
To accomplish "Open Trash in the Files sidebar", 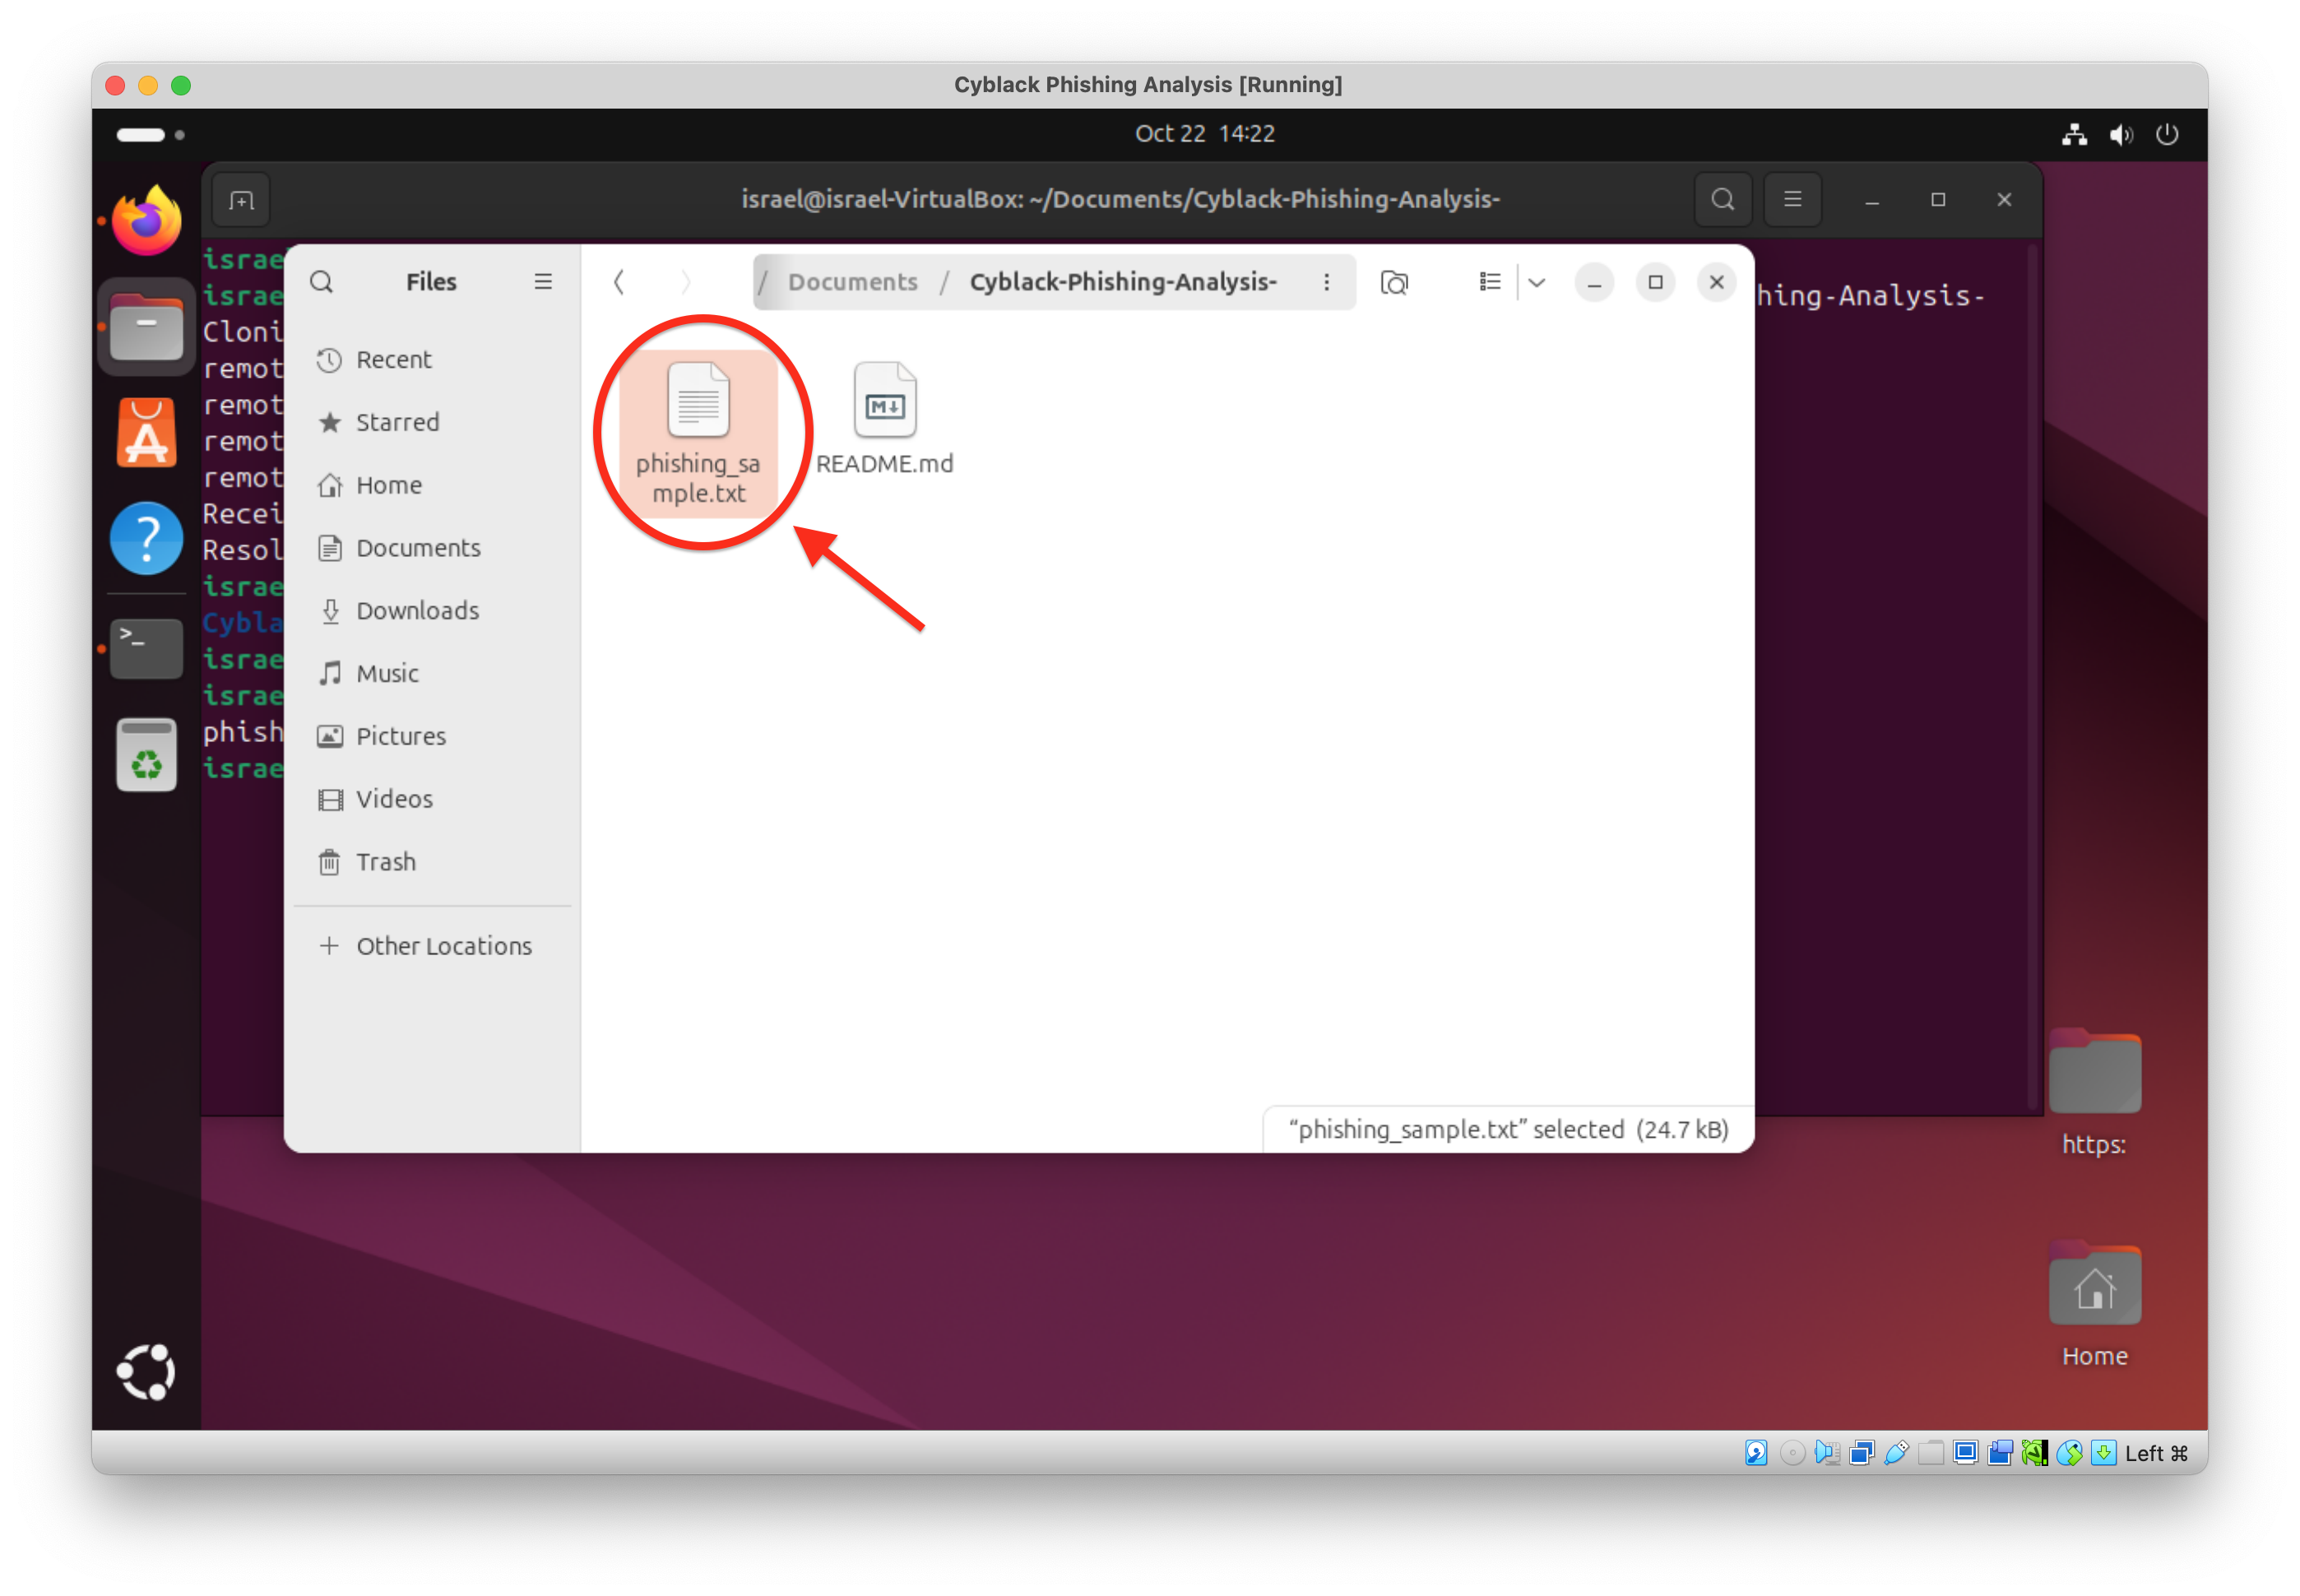I will click(385, 862).
